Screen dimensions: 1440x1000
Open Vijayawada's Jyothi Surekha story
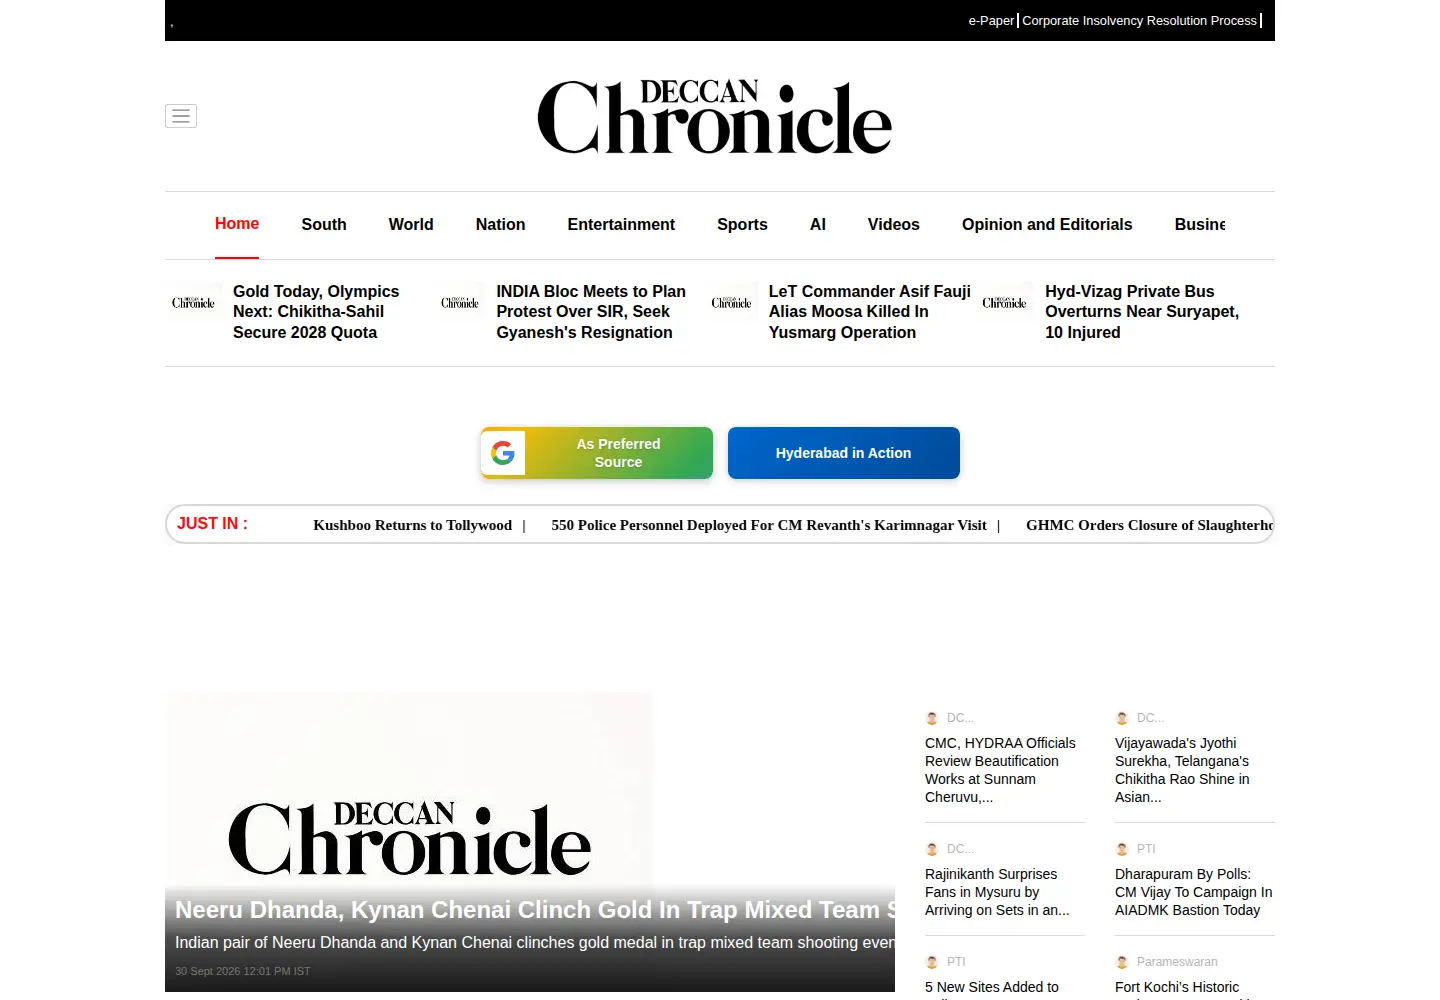[x=1182, y=770]
